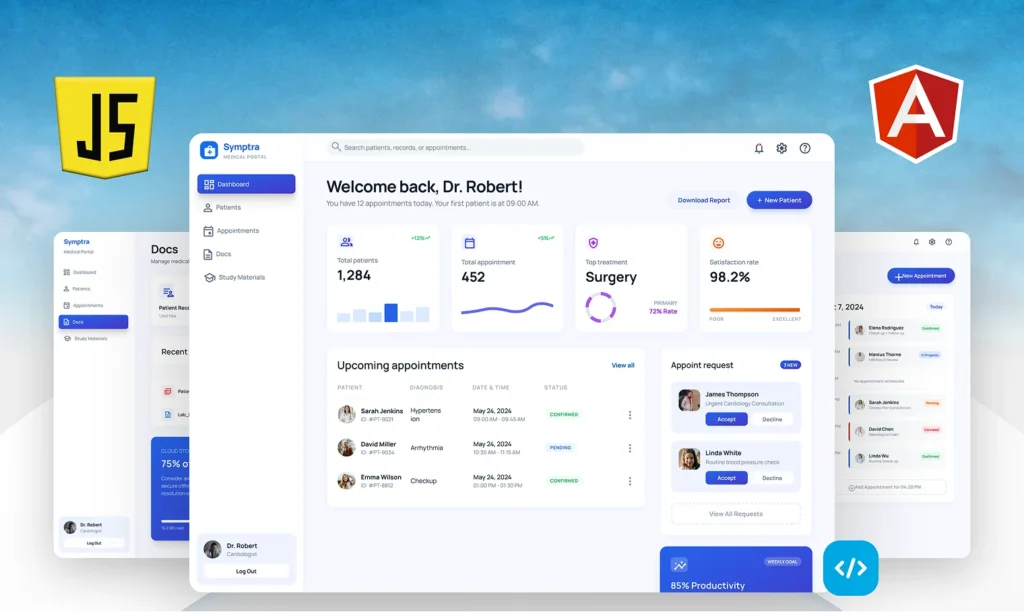This screenshot has width=1024, height=612.
Task: Click the Surgery 72% rate donut chart
Action: click(601, 307)
